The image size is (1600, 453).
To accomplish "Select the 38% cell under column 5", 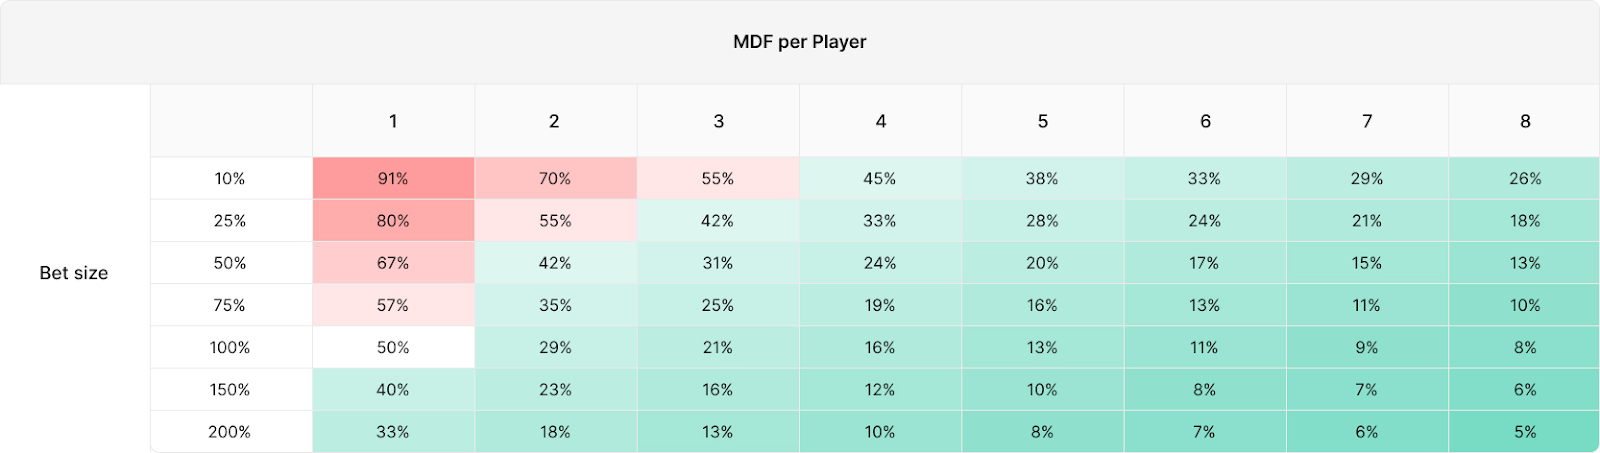I will point(1042,179).
